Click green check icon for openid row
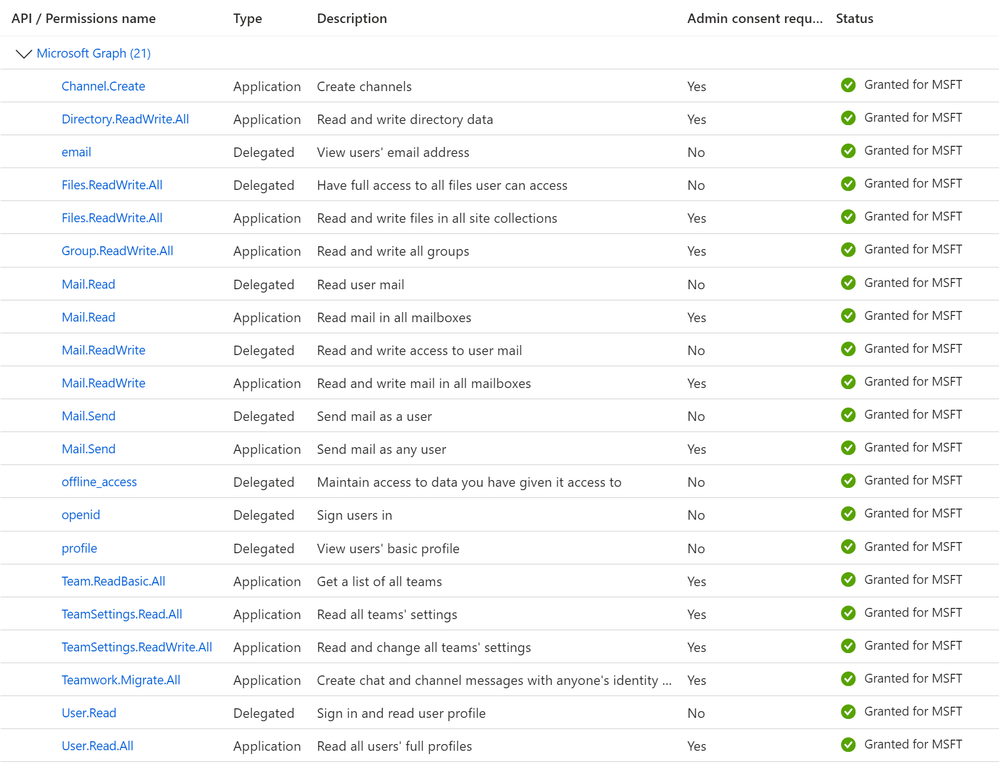This screenshot has height=776, width=999. pyautogui.click(x=848, y=514)
